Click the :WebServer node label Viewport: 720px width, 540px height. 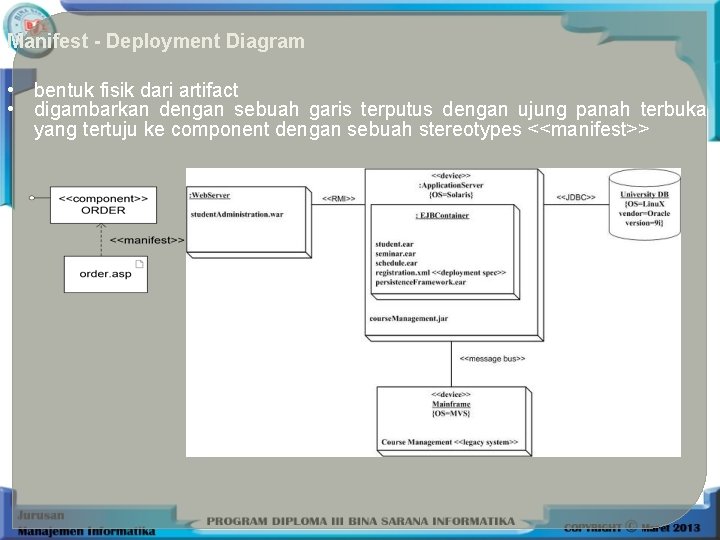pos(209,195)
